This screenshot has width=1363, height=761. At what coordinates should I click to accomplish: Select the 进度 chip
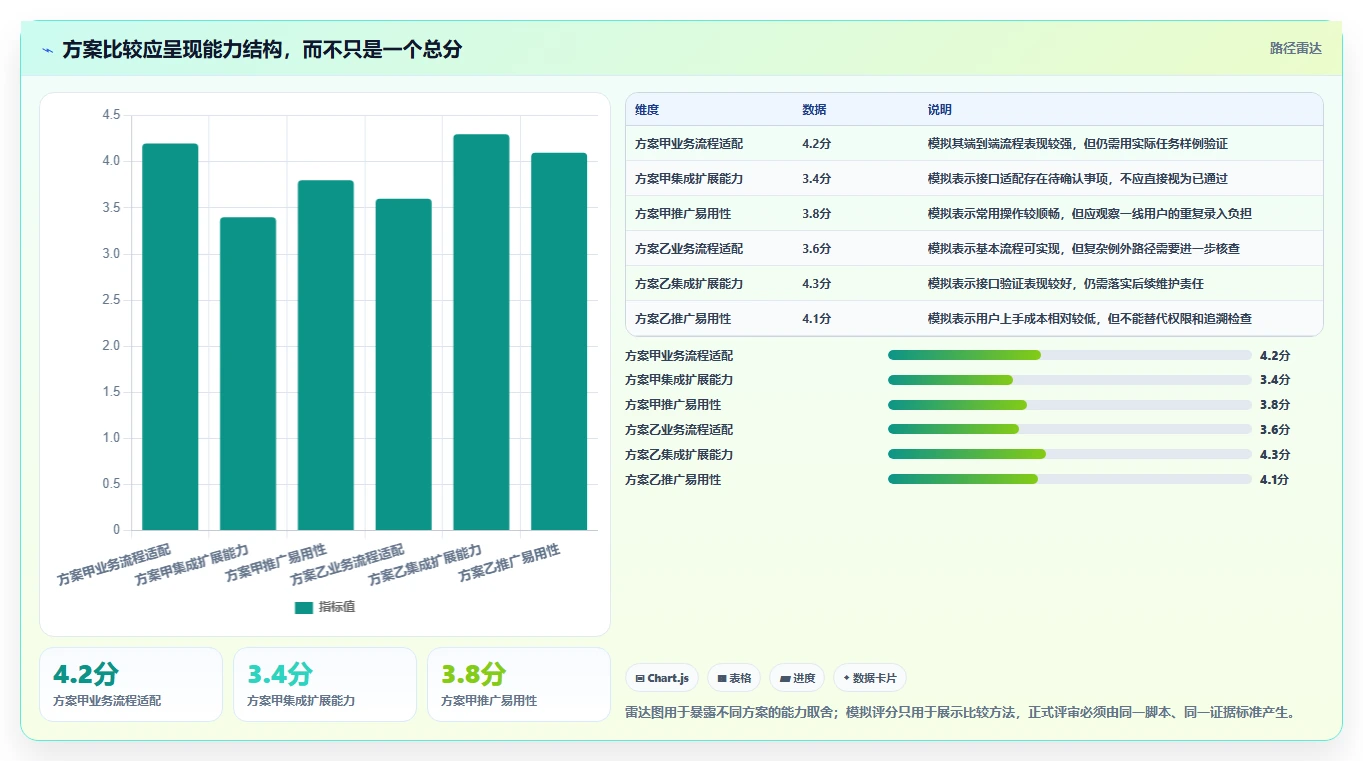pos(797,678)
